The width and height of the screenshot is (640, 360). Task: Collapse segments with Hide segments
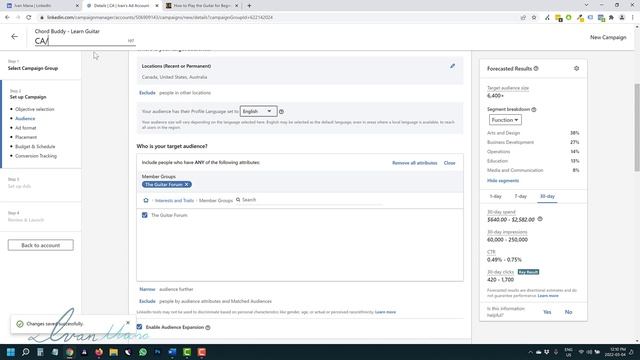click(503, 181)
